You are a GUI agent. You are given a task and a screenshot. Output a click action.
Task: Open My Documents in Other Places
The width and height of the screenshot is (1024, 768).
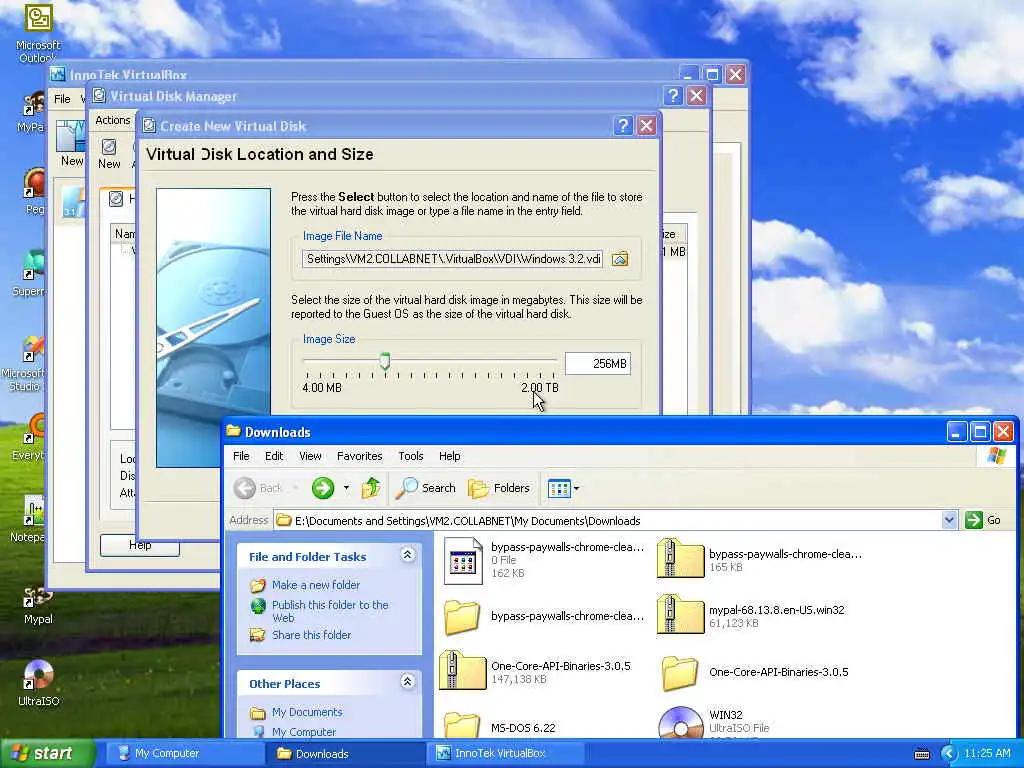point(307,712)
